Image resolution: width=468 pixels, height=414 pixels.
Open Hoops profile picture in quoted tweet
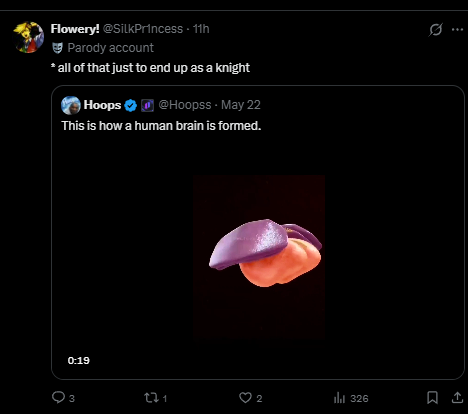[71, 105]
